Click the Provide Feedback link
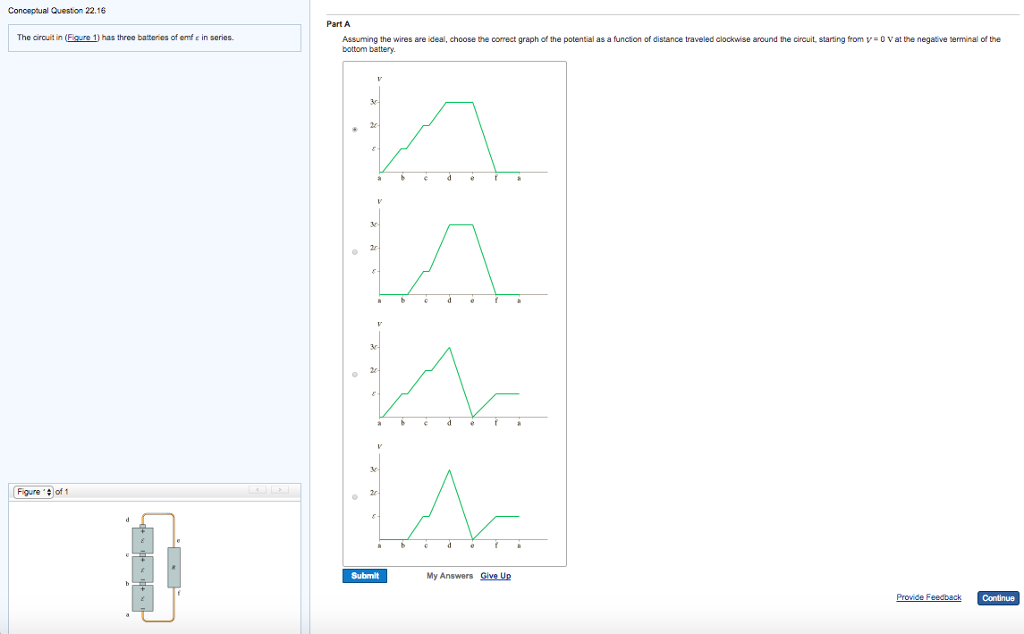The height and width of the screenshot is (634, 1024). (x=928, y=597)
